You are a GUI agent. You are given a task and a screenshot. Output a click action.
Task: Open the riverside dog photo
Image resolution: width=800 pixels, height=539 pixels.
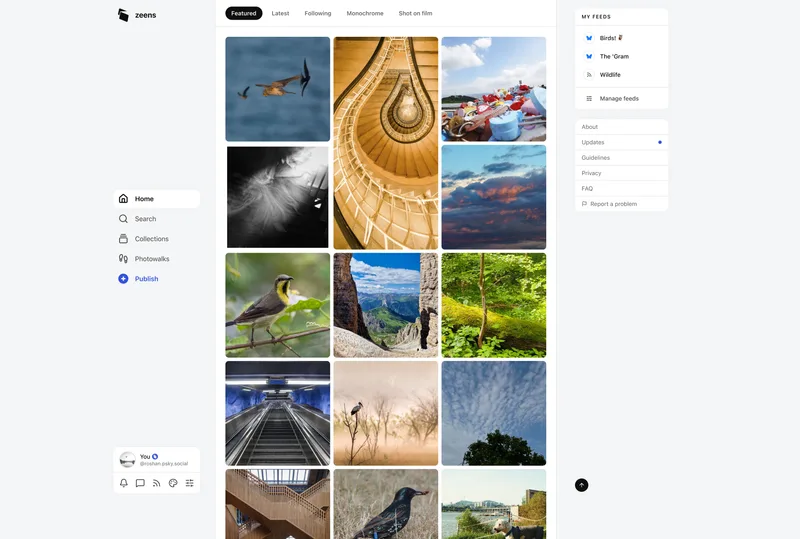(x=494, y=504)
